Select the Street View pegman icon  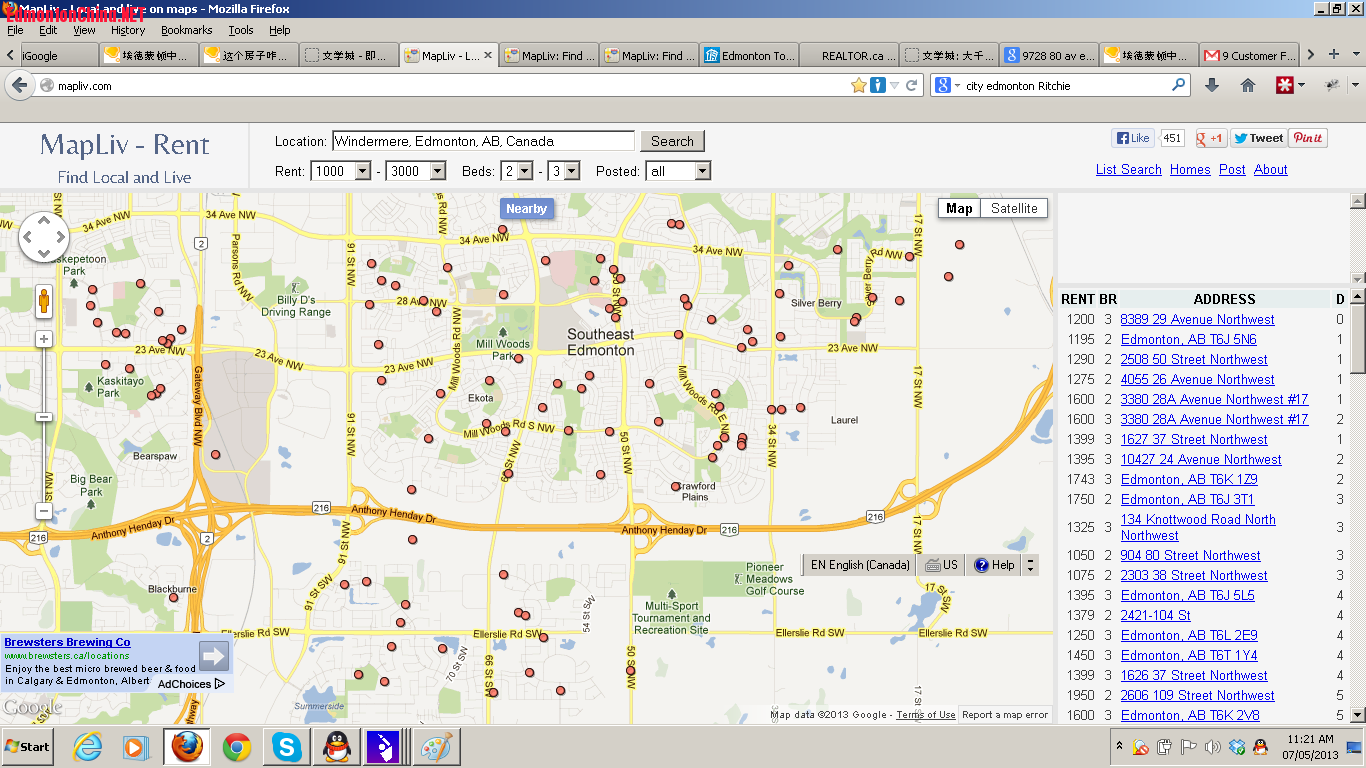[44, 301]
